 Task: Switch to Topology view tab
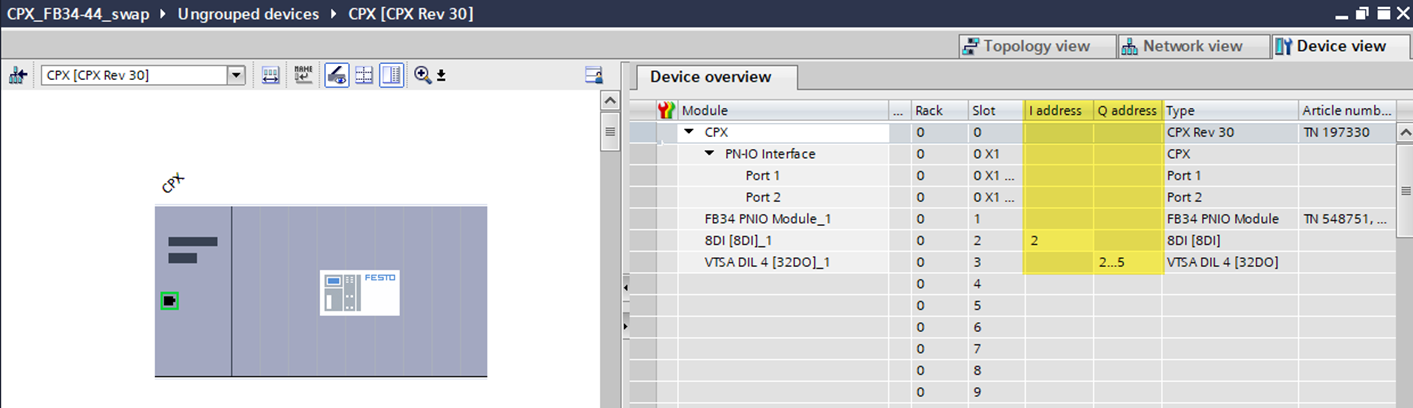[x=1037, y=46]
